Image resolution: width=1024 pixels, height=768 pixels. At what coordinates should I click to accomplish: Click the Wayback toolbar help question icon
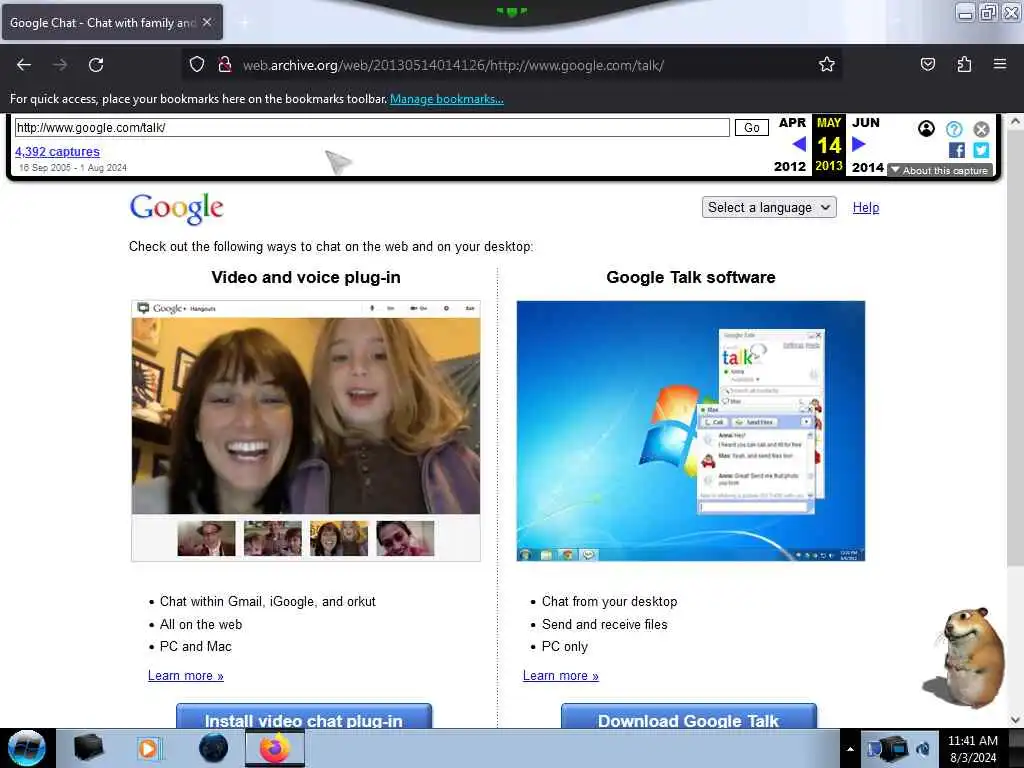[954, 129]
